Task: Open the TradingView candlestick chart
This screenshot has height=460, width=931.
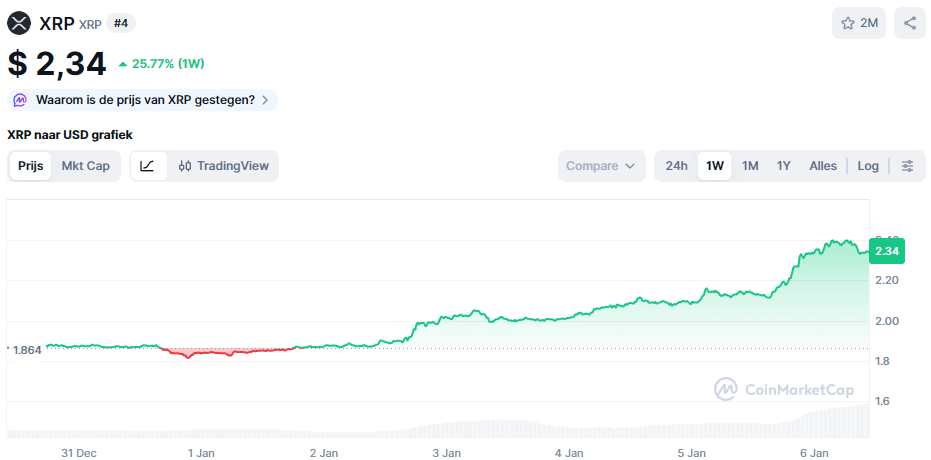Action: (223, 166)
